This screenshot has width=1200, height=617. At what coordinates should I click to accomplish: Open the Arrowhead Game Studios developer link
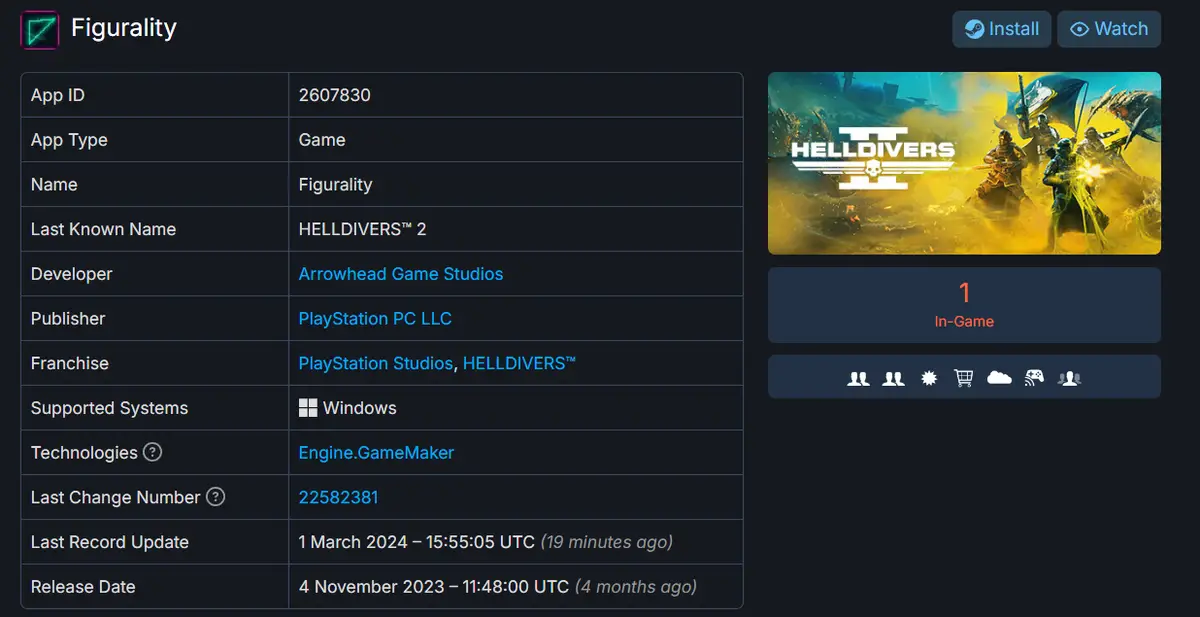[401, 274]
